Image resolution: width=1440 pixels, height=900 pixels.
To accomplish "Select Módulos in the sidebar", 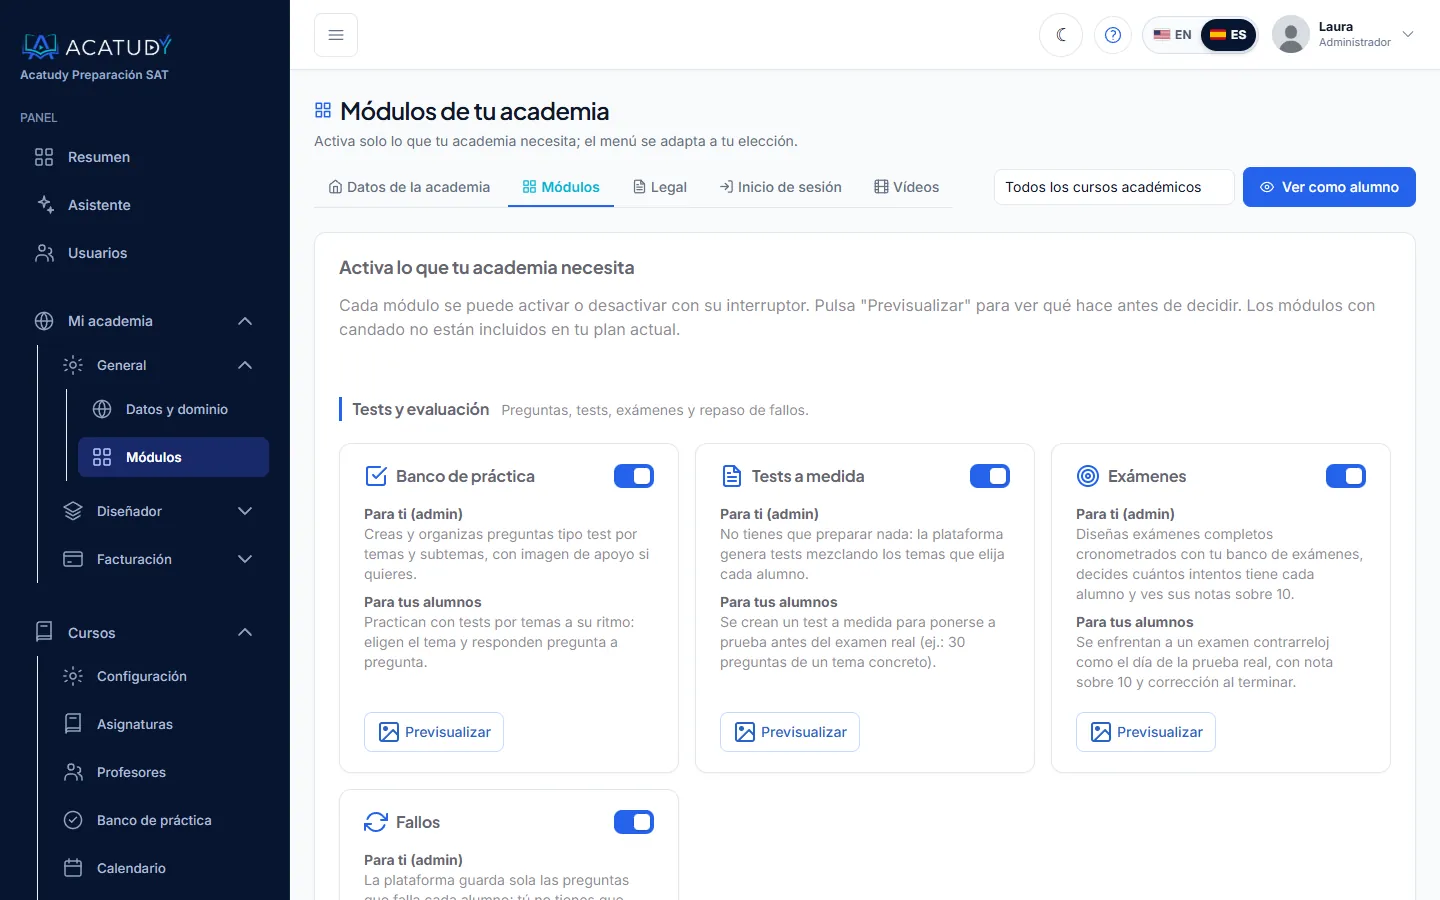I will click(173, 457).
